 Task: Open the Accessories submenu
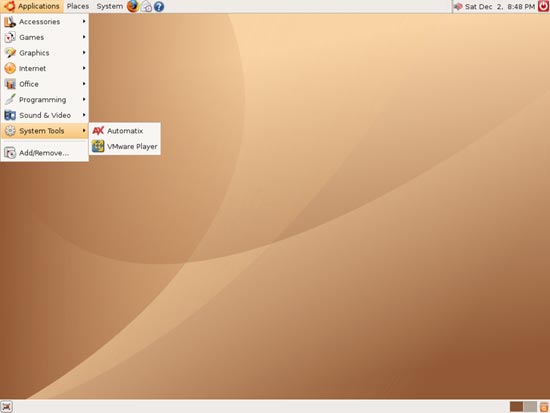[45, 22]
